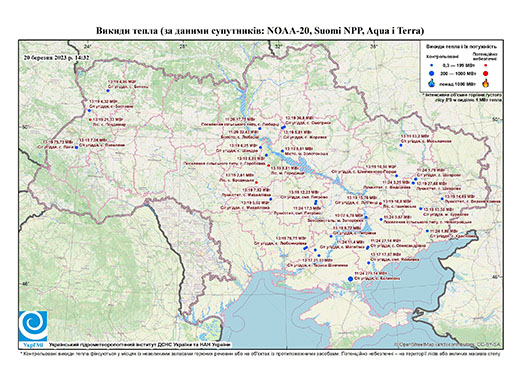
Task: Click the OpenStreetMap contributors attribution
Action: click(448, 344)
